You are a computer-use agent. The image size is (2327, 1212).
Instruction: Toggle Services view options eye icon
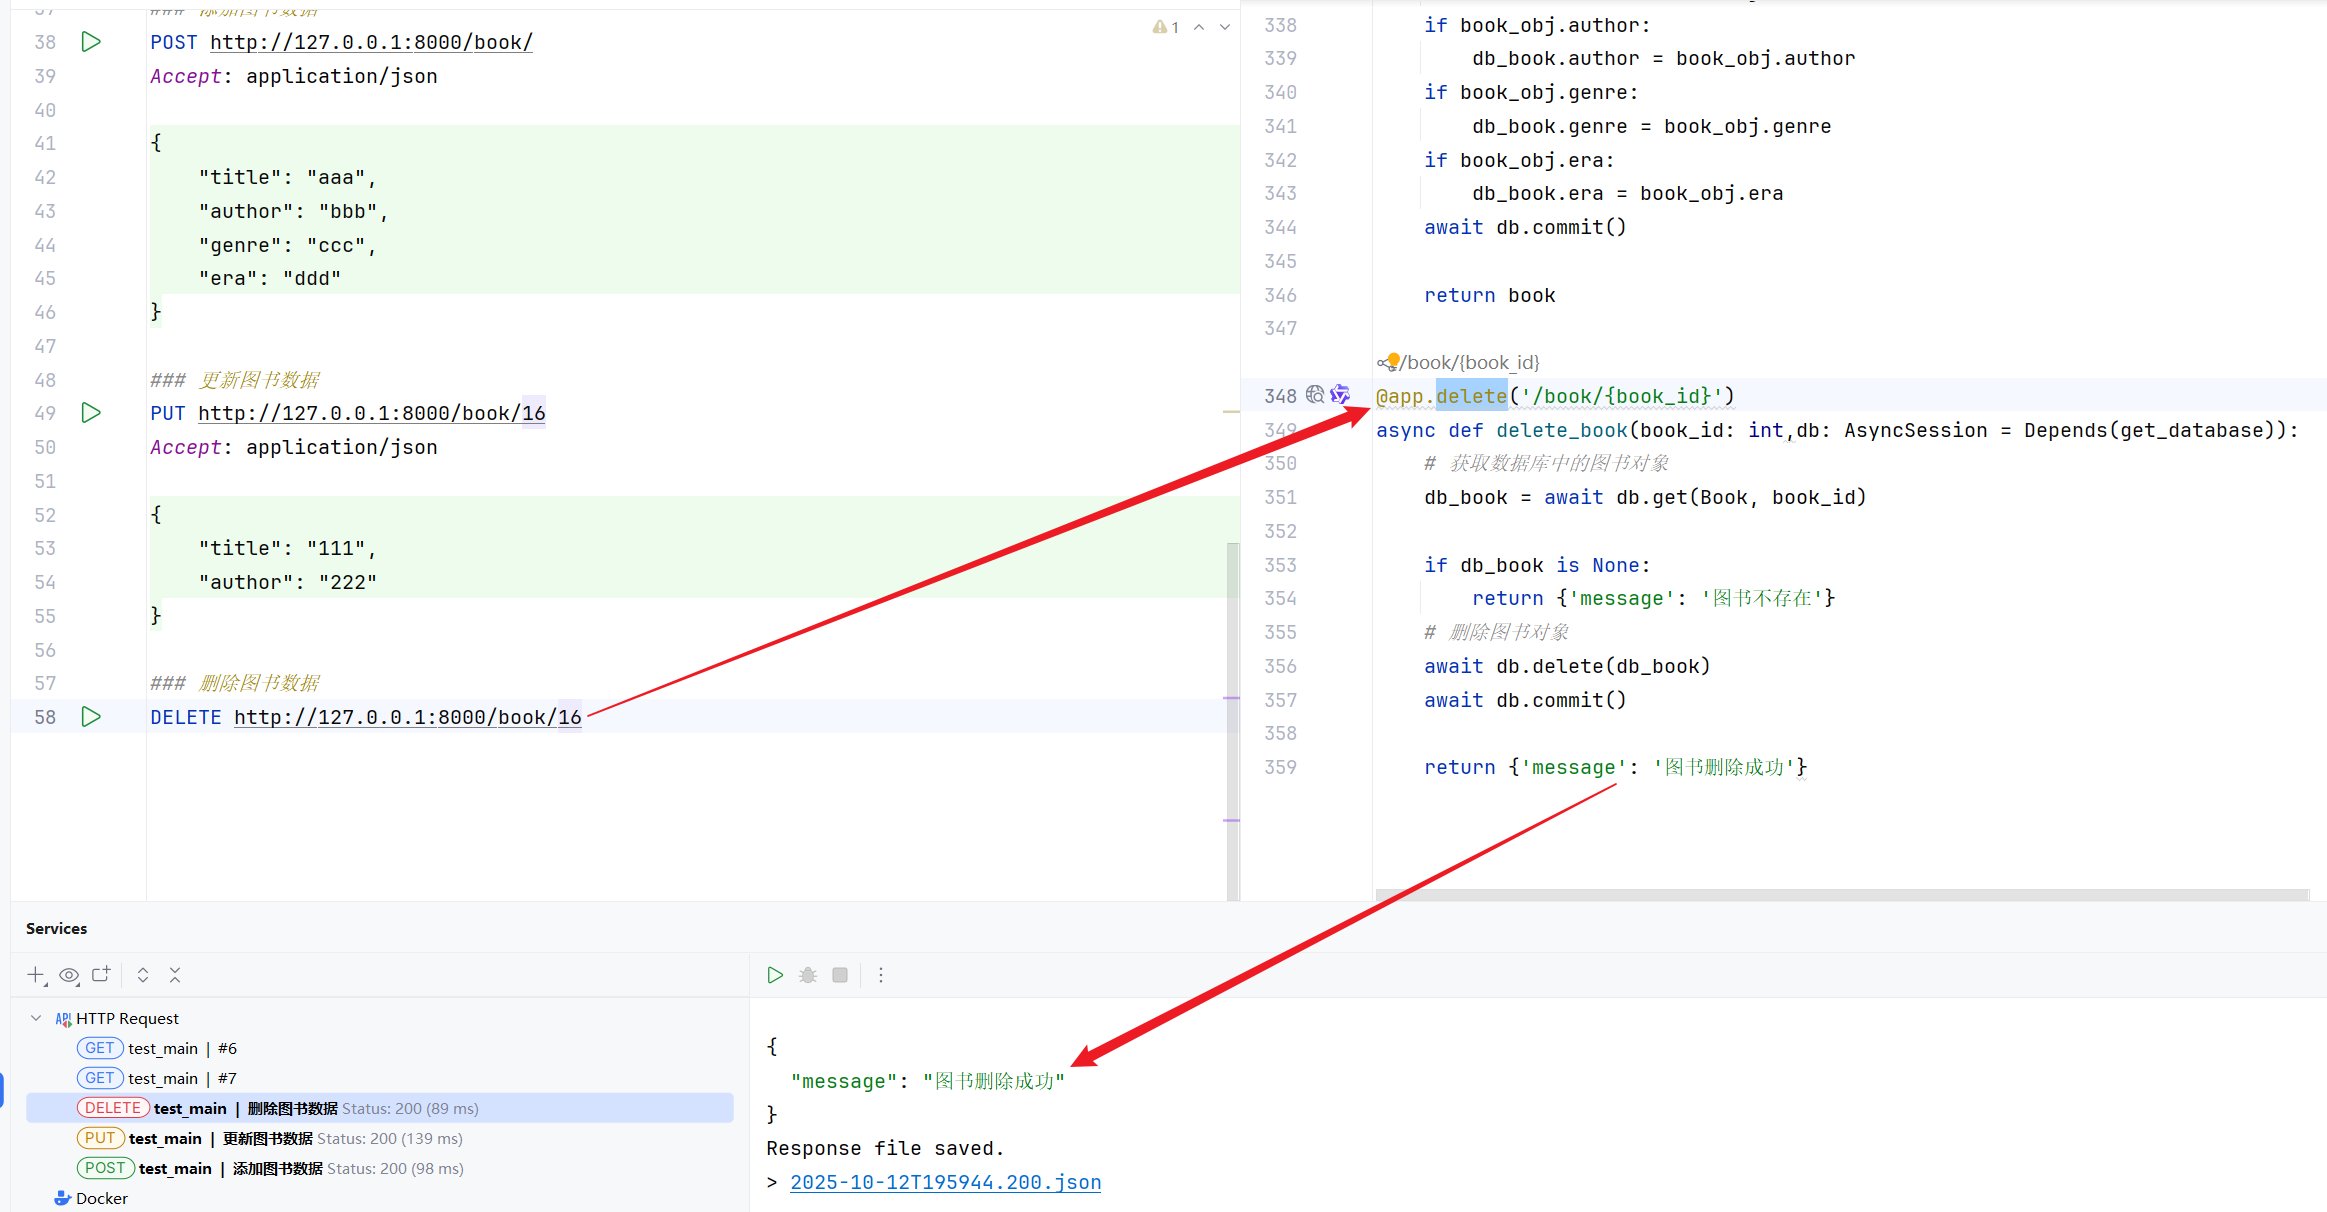point(69,975)
